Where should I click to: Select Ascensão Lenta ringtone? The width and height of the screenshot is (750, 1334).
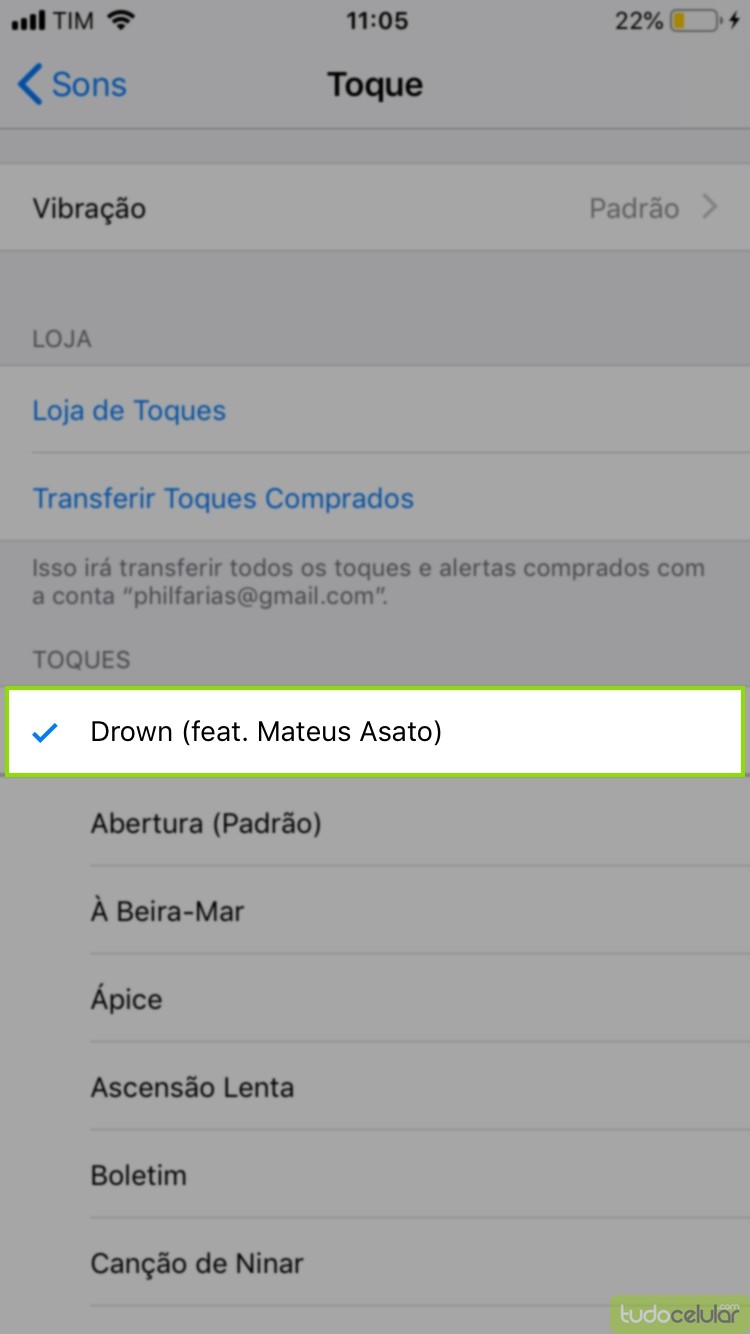coord(192,1087)
